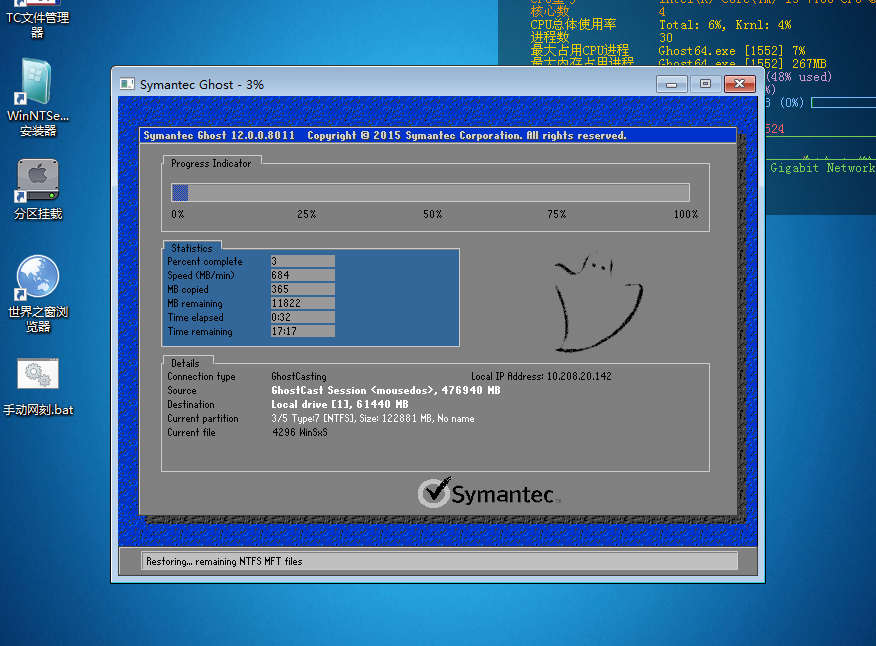Click the restore progress bar
The image size is (876, 646).
(430, 192)
